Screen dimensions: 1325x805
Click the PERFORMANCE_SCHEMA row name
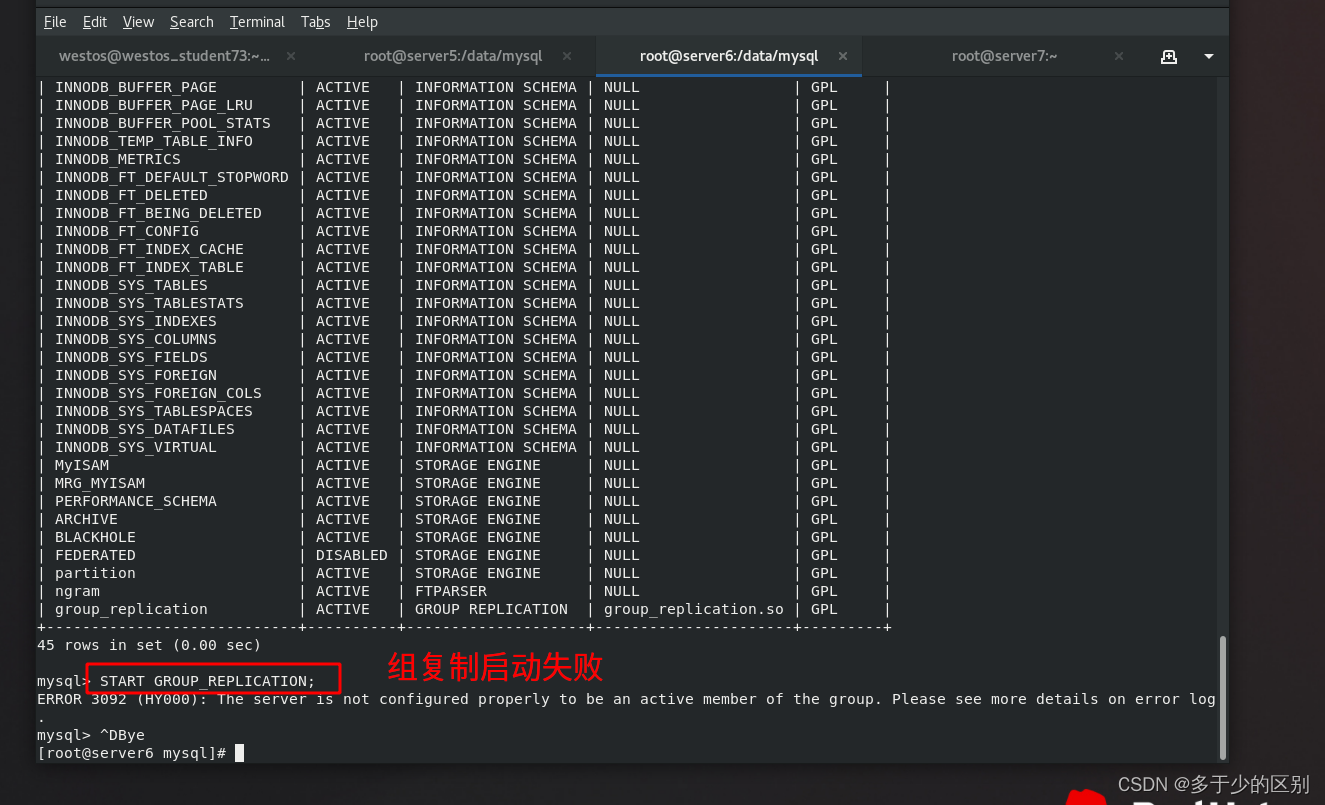pyautogui.click(x=136, y=501)
